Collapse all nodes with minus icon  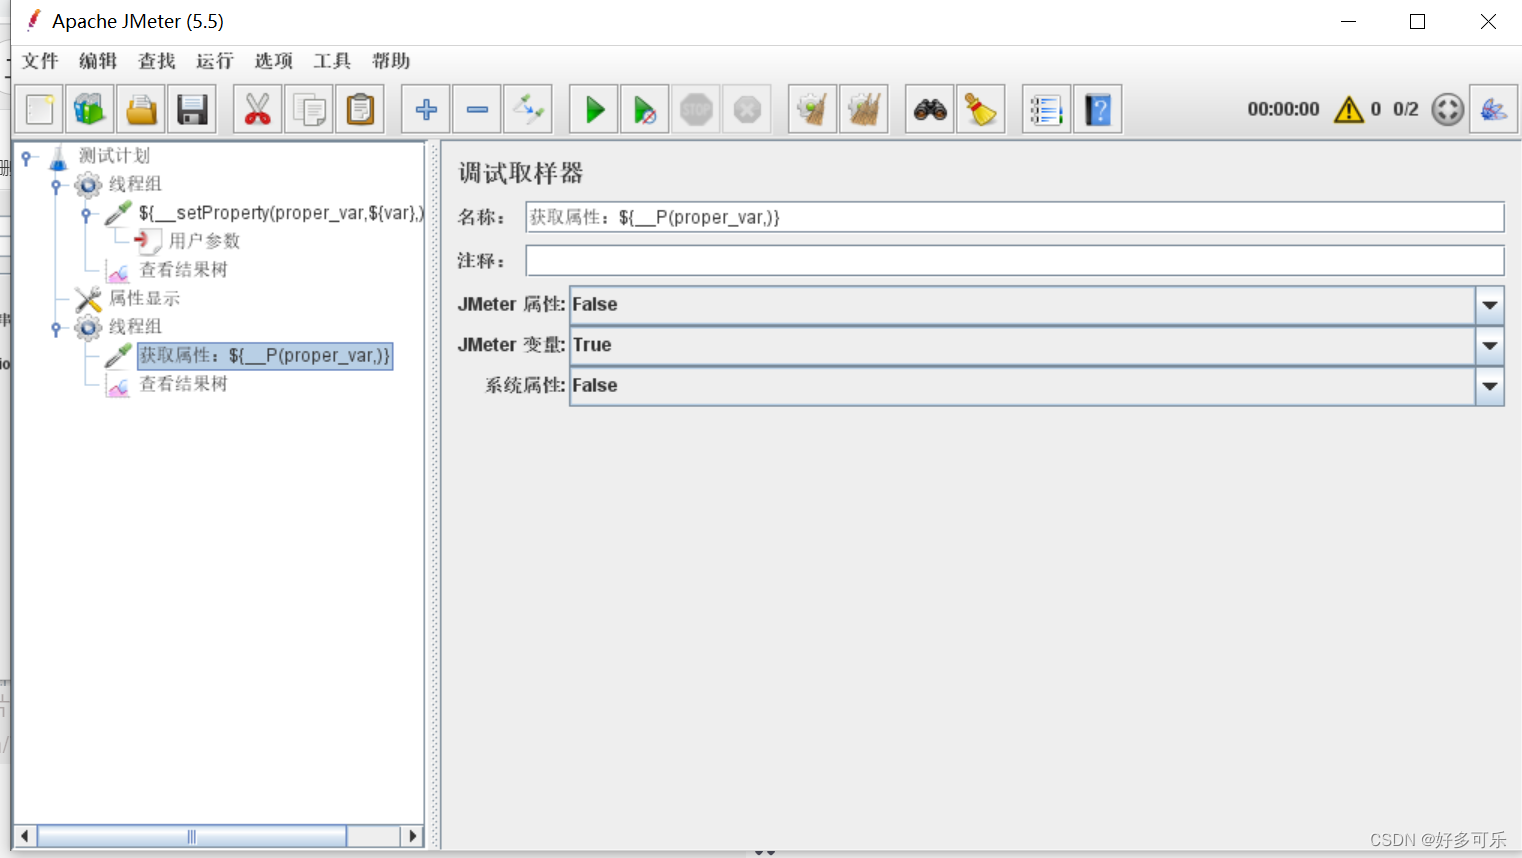click(477, 109)
